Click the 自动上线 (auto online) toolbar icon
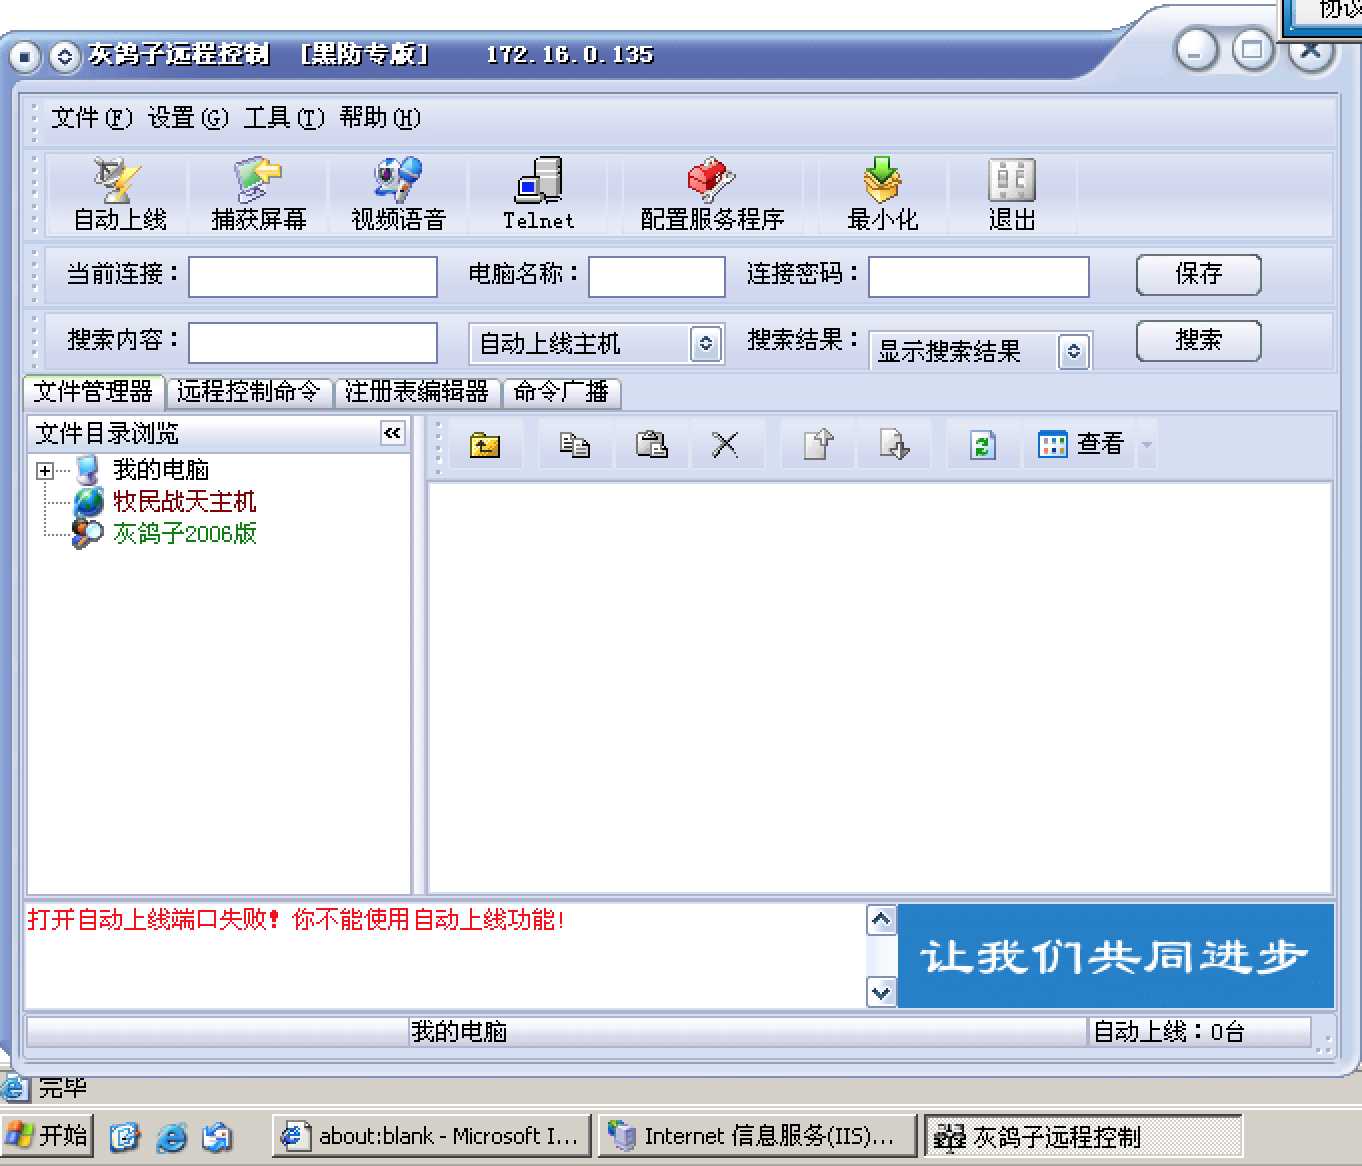This screenshot has height=1166, width=1362. (x=119, y=196)
